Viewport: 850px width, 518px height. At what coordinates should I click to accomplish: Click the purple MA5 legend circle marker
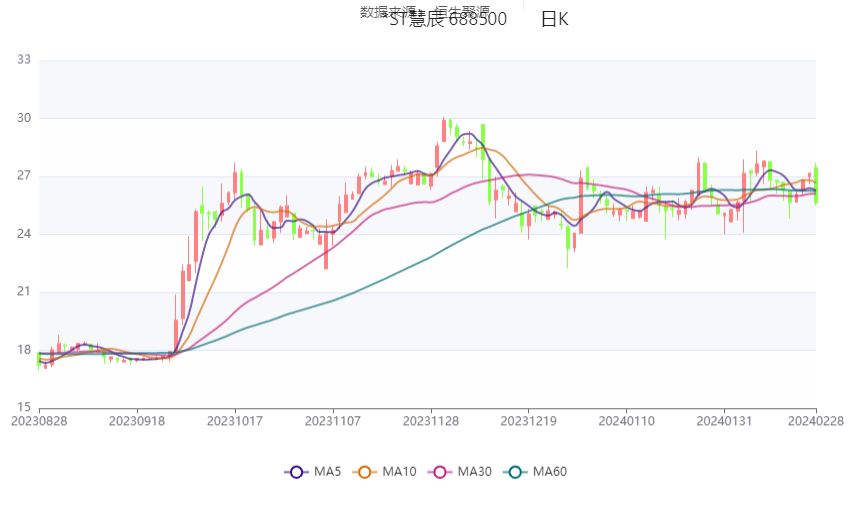coord(296,472)
